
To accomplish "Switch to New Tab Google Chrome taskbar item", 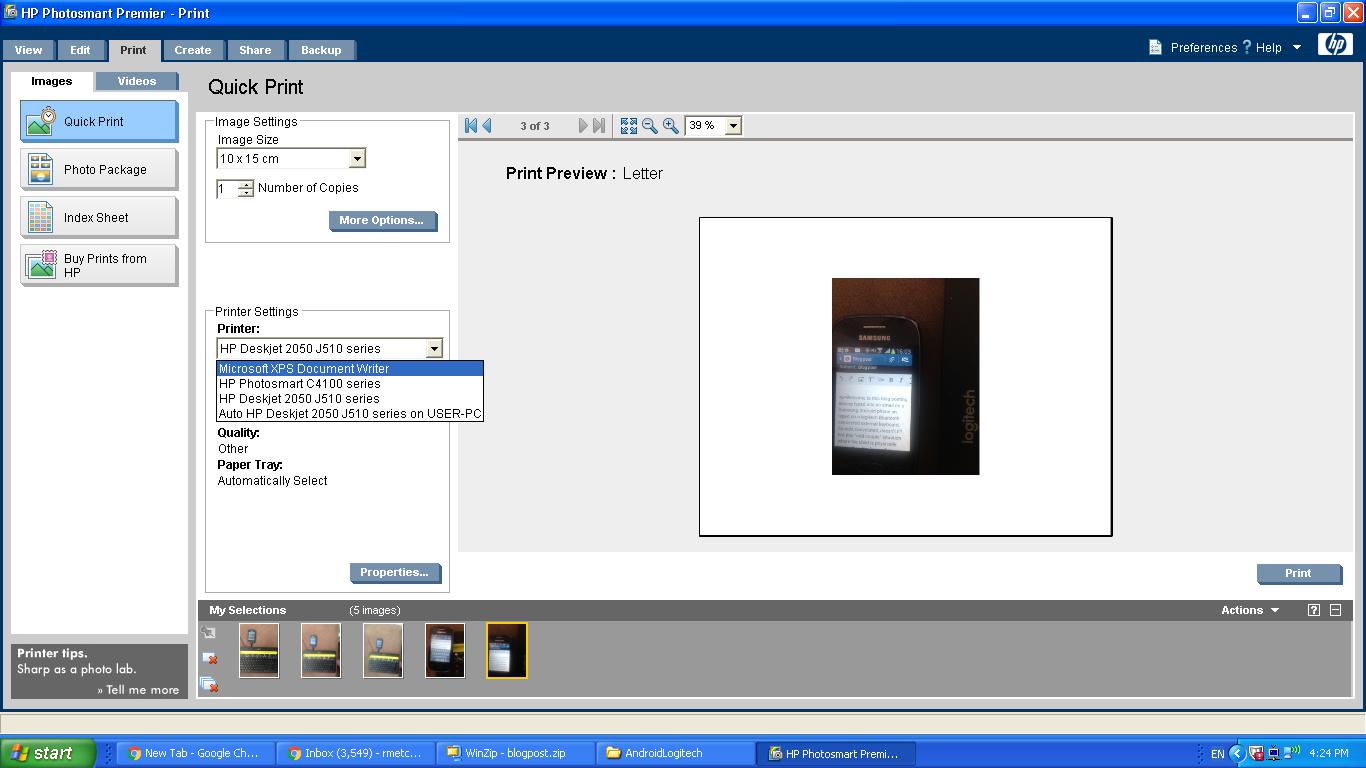I will pos(195,754).
